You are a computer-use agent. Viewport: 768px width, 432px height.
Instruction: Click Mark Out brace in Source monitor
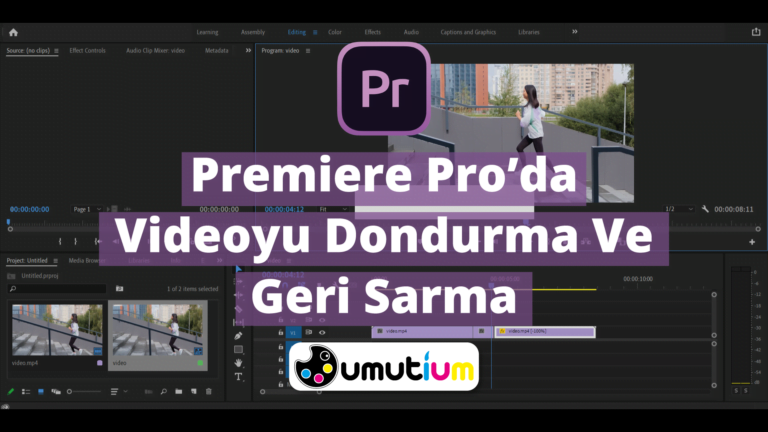(75, 241)
